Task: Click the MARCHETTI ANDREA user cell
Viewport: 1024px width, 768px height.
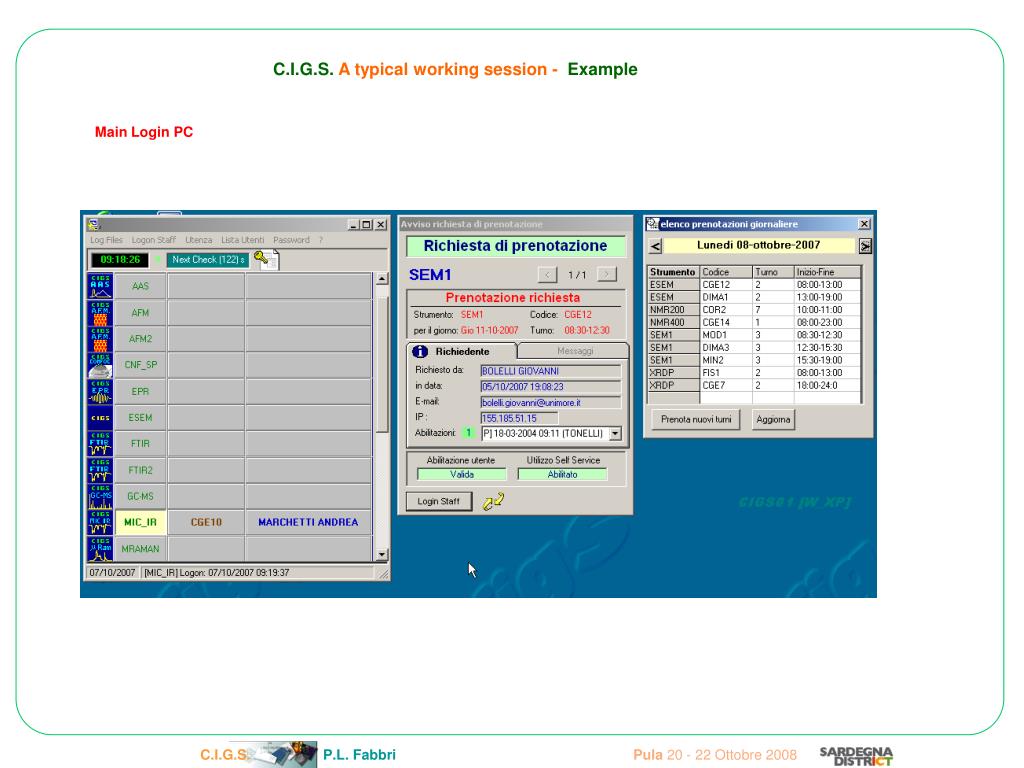Action: (x=308, y=522)
